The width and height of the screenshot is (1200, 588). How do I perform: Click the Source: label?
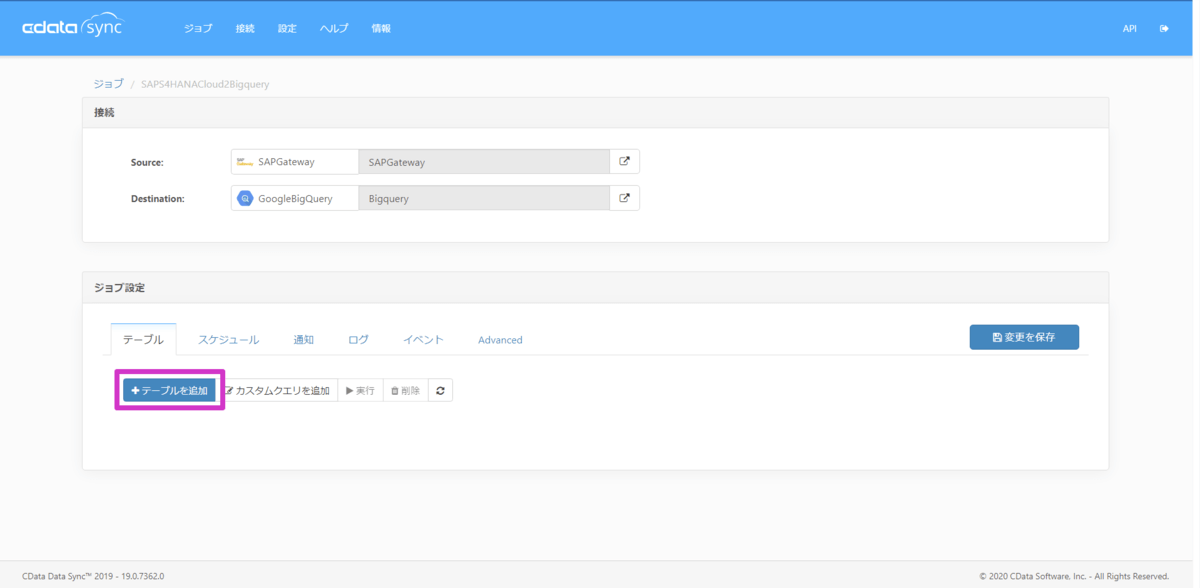pos(147,162)
